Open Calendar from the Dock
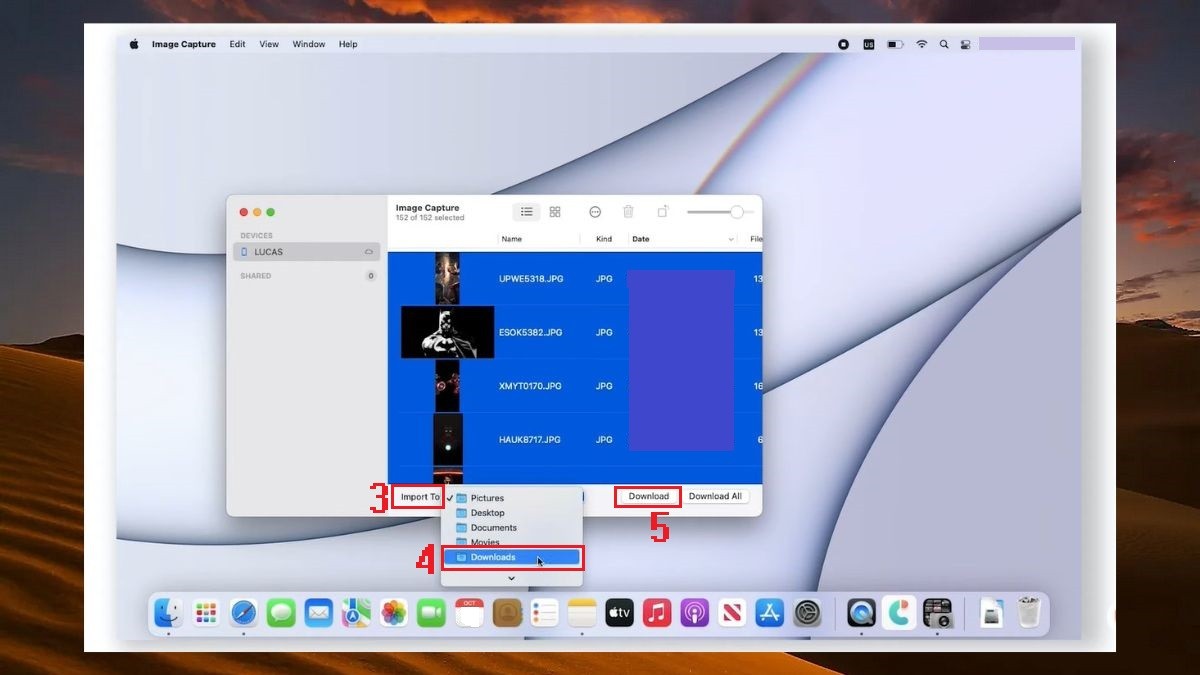 point(469,612)
